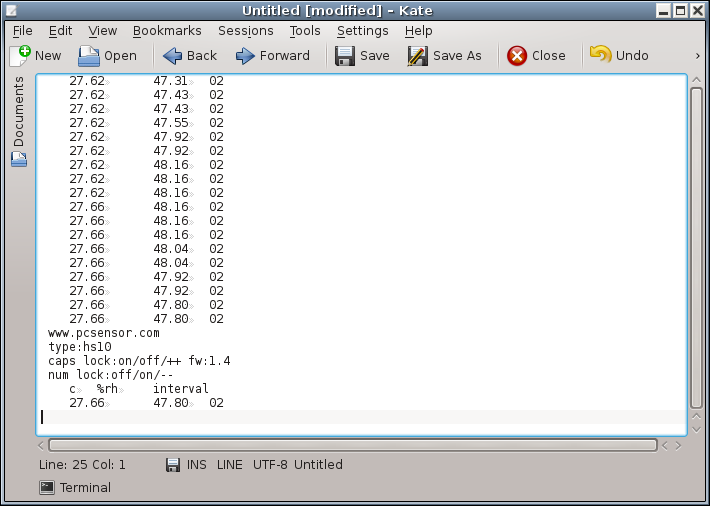Click the modified-state floppy icon in status bar
Viewport: 710px width, 506px height.
(x=173, y=465)
